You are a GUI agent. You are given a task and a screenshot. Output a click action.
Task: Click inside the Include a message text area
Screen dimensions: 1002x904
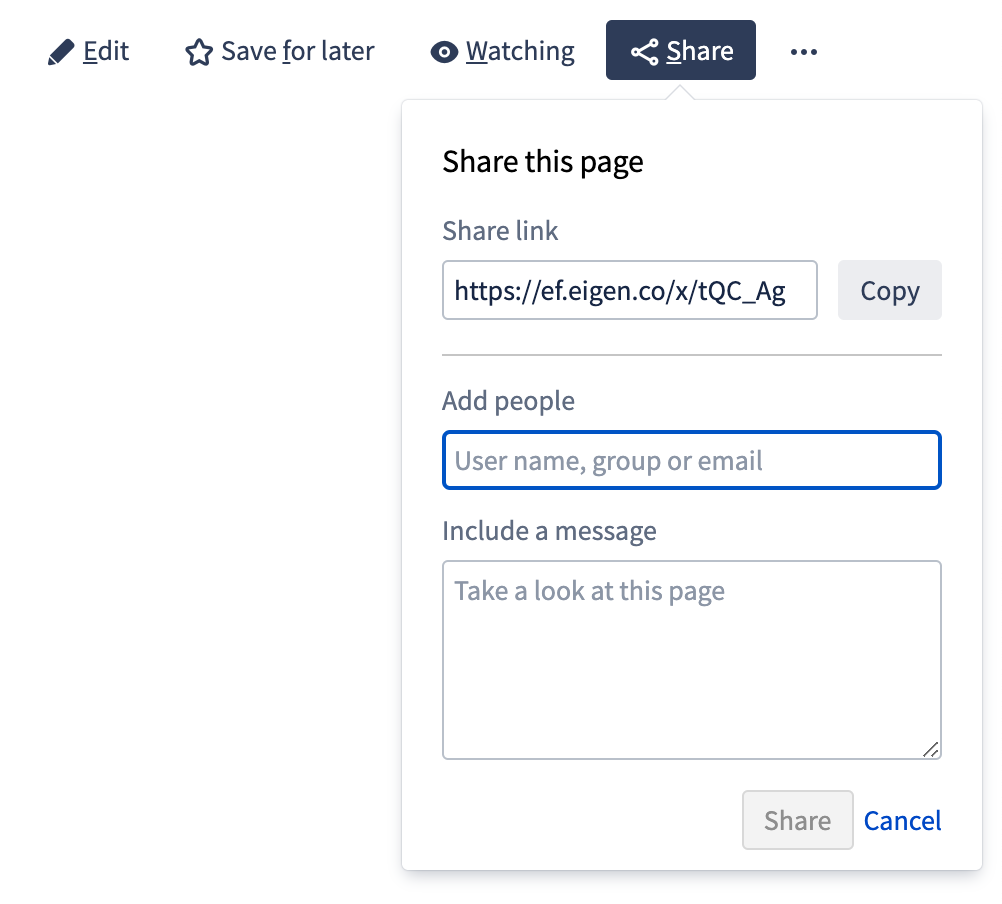tap(691, 660)
